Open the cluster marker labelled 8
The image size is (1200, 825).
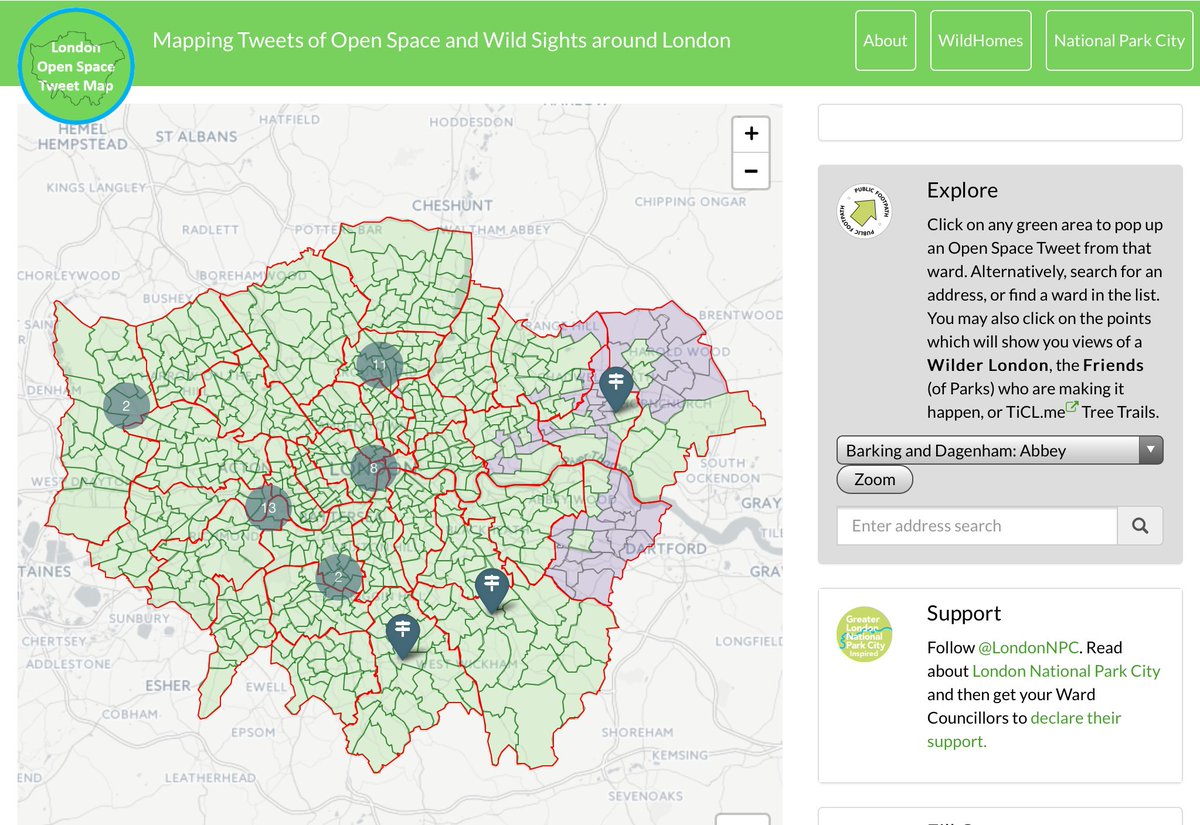374,467
